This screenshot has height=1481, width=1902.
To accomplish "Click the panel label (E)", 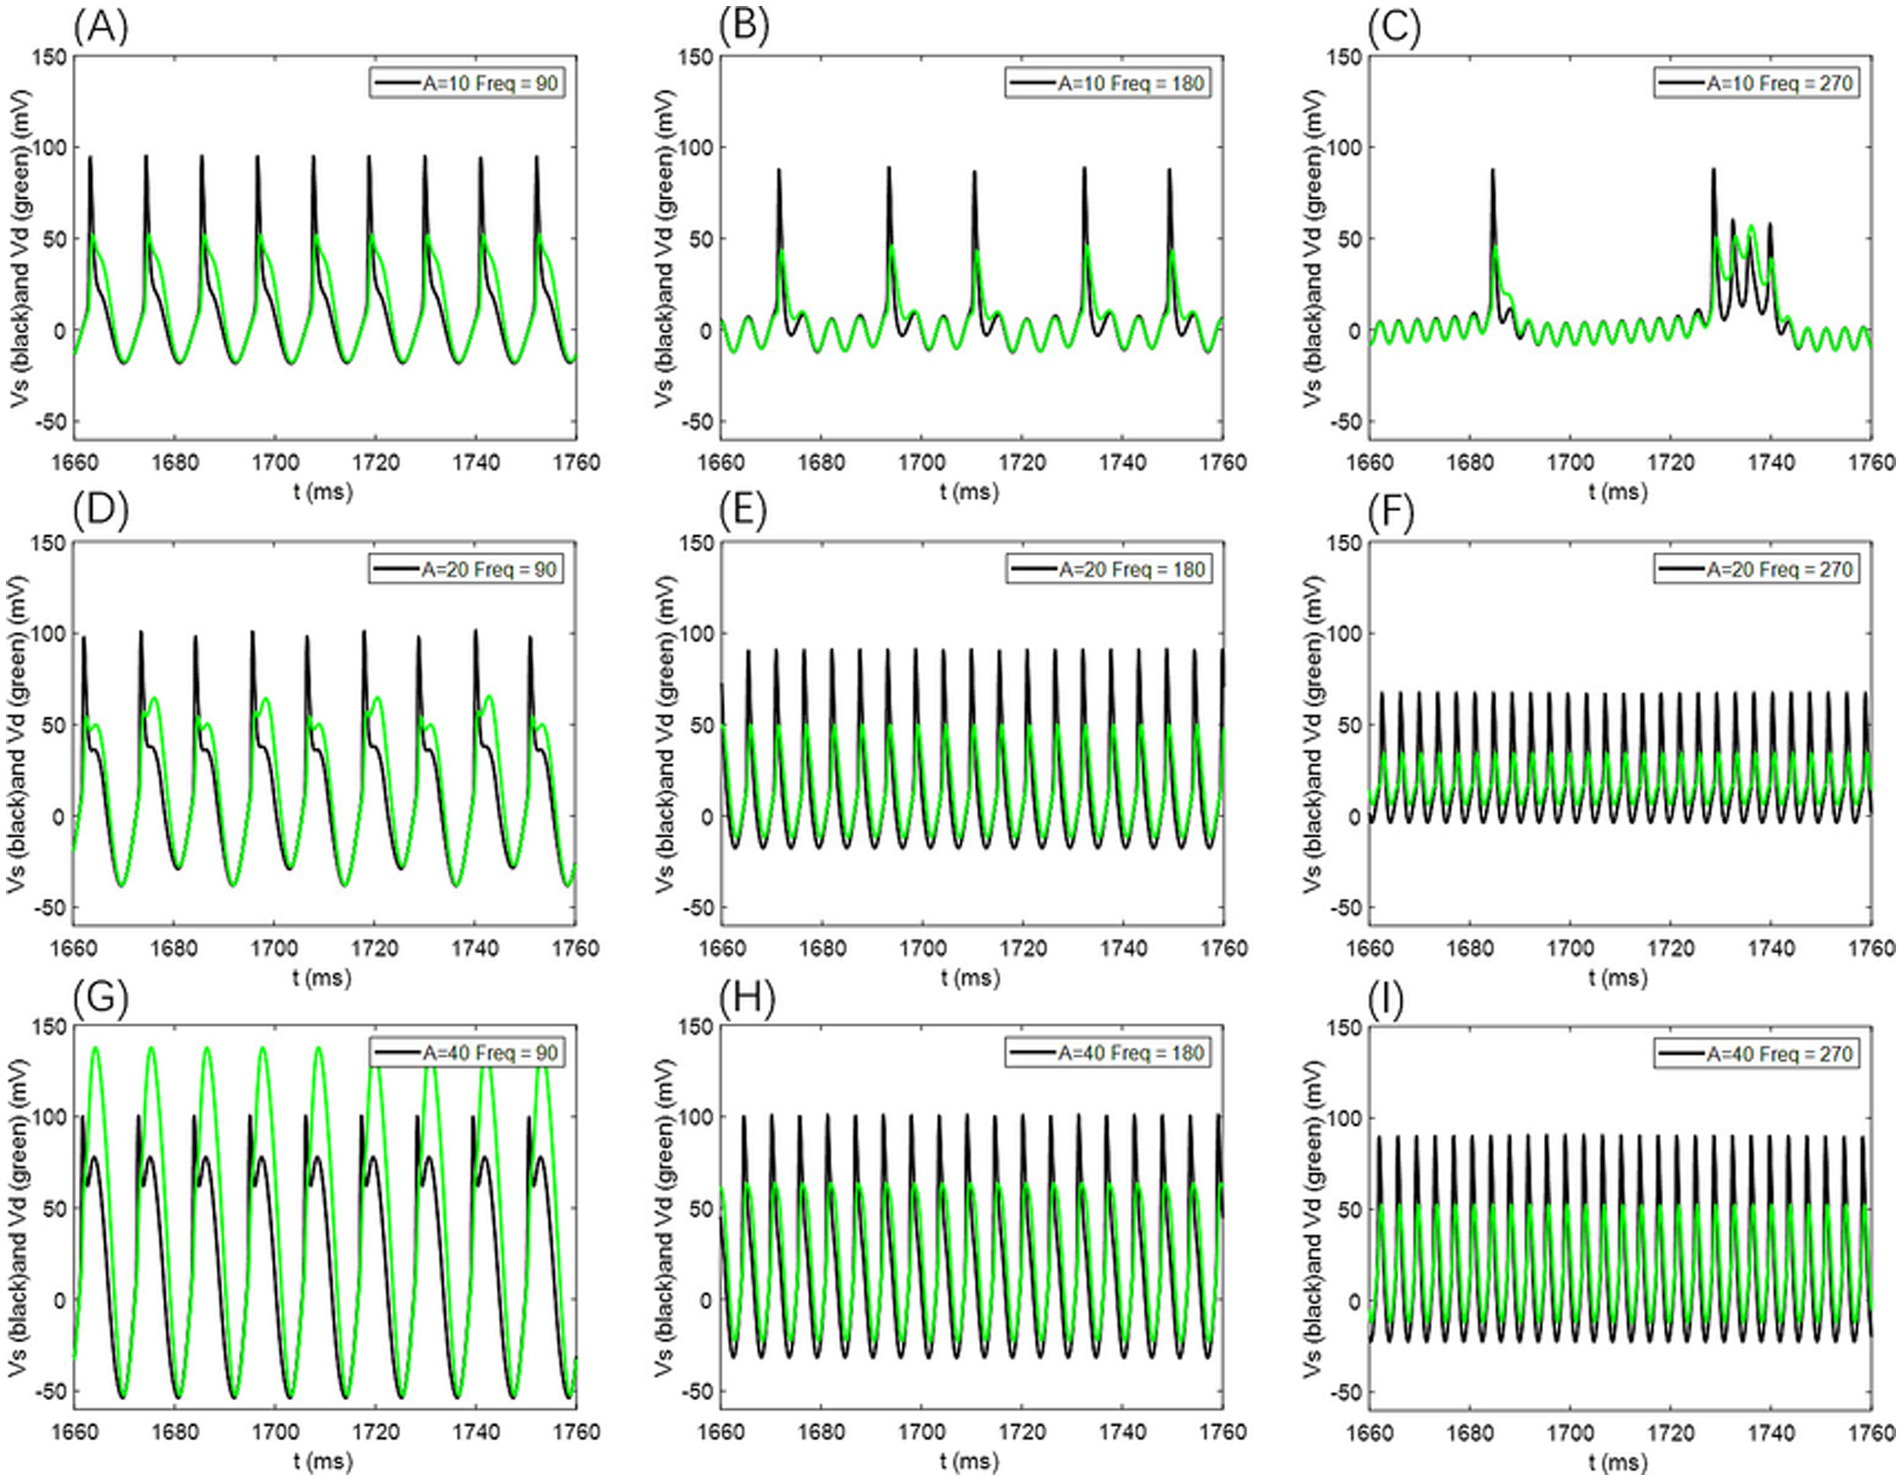I will (742, 511).
